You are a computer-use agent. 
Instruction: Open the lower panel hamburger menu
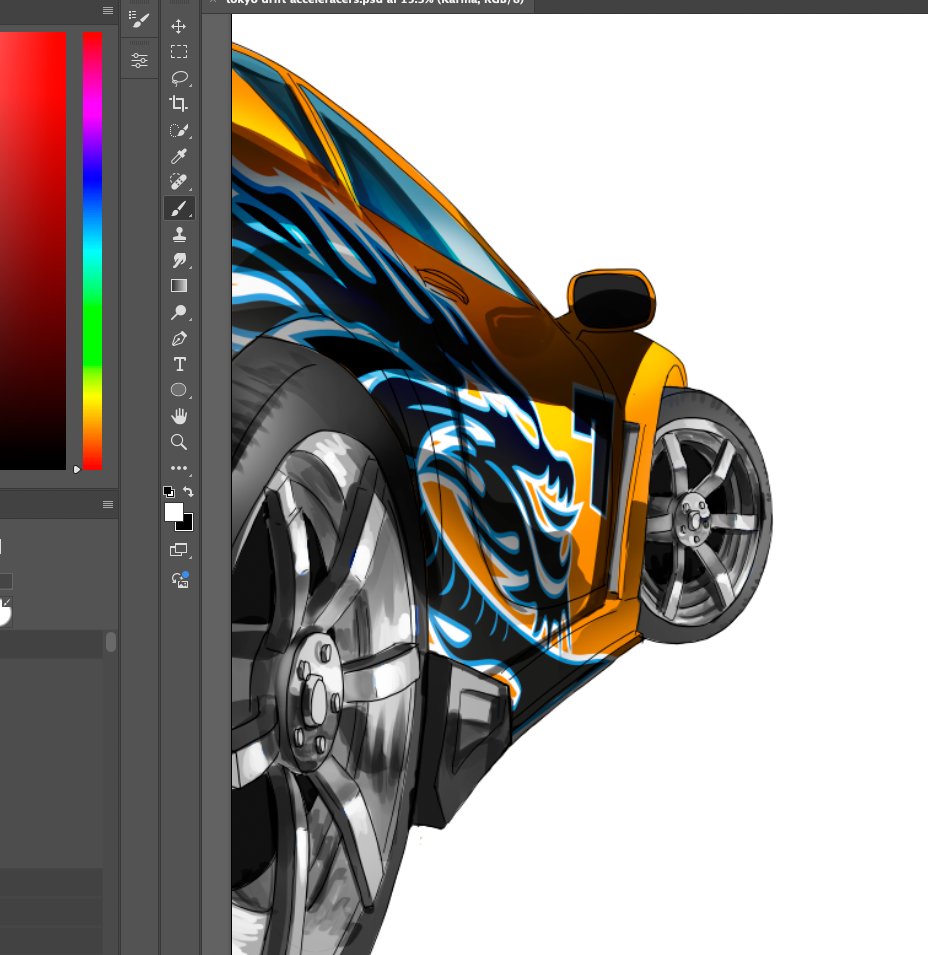point(108,504)
